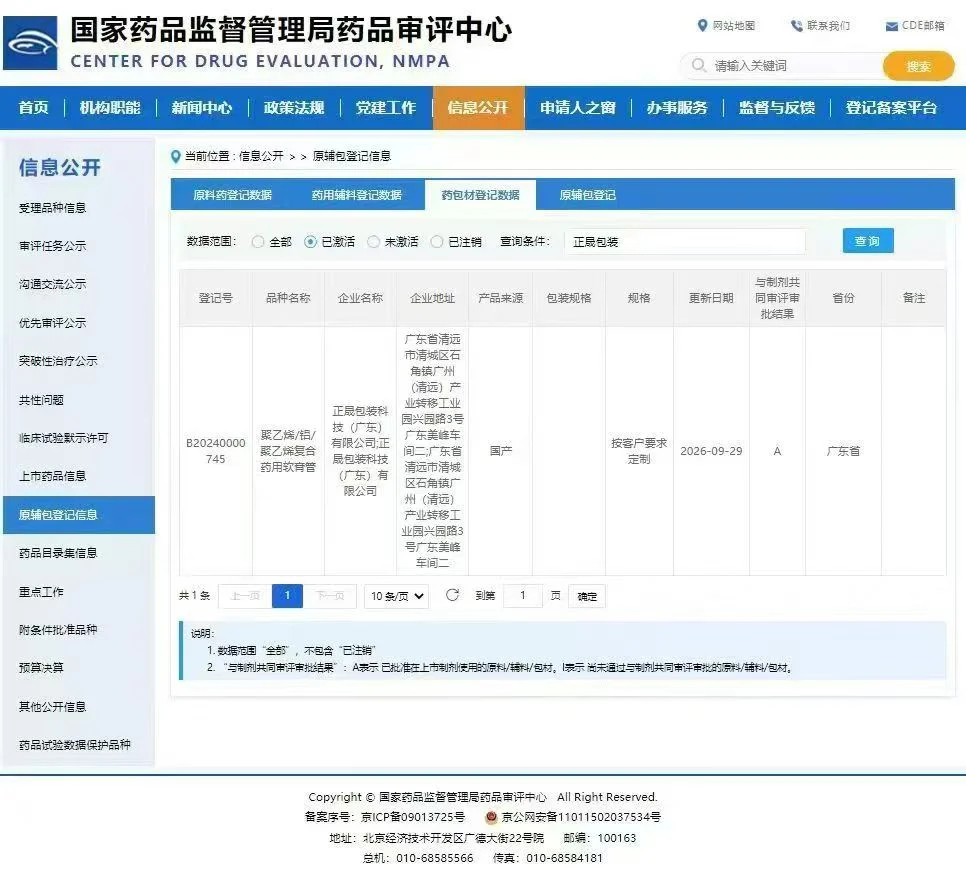Open 信息公开 navigation item
Viewport: 966px width, 880px height.
[x=478, y=108]
